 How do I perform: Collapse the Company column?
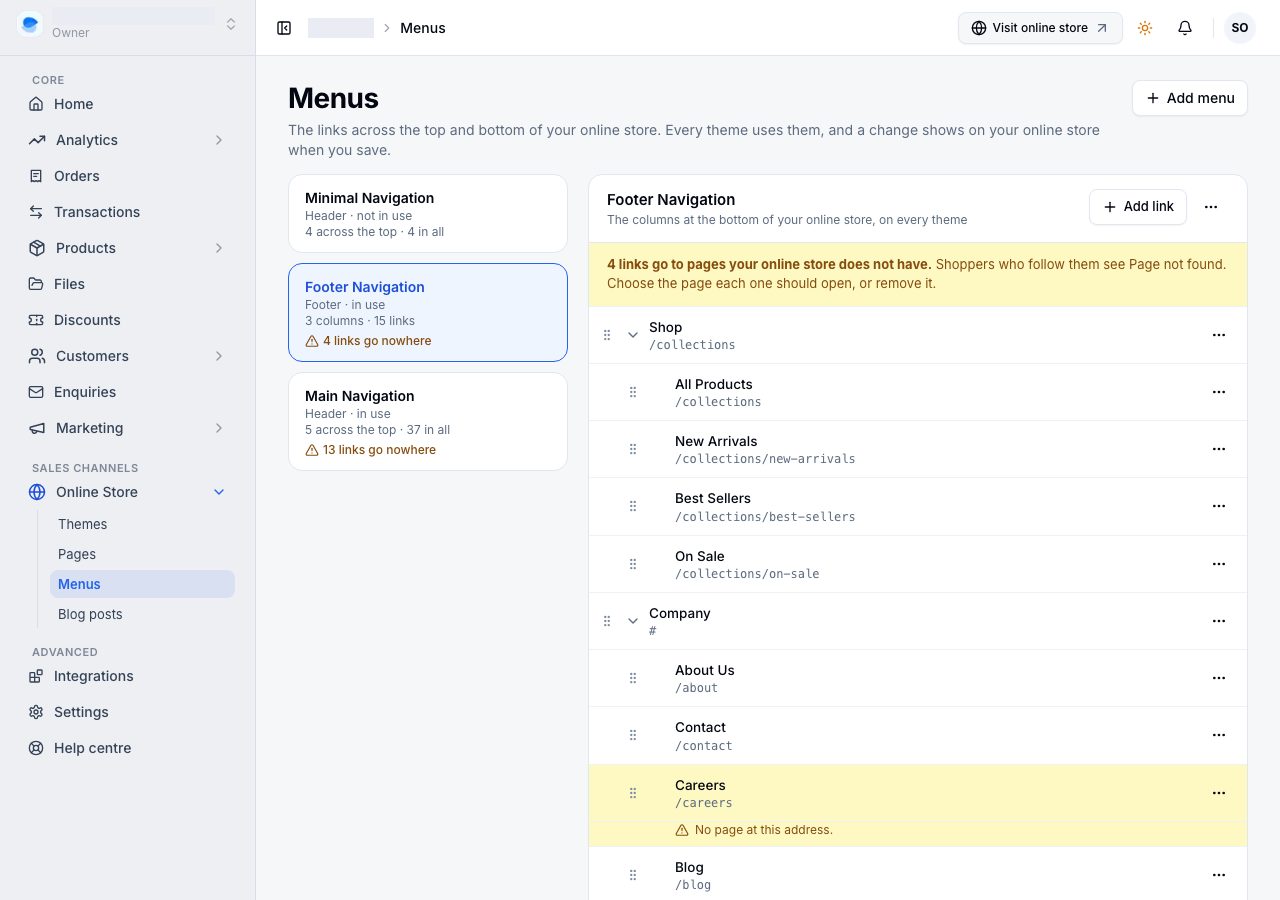coord(633,621)
